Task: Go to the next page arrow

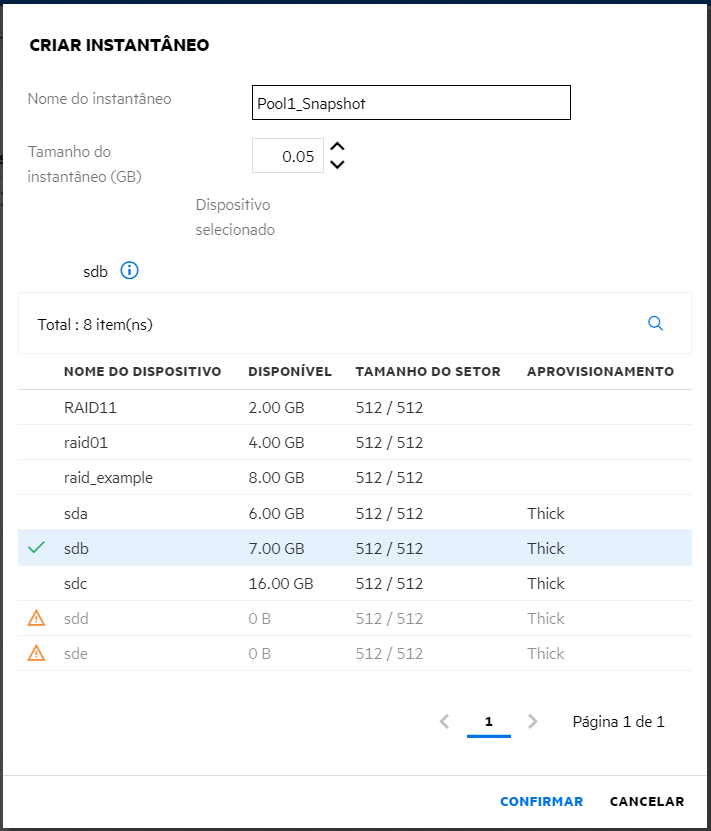Action: tap(533, 721)
